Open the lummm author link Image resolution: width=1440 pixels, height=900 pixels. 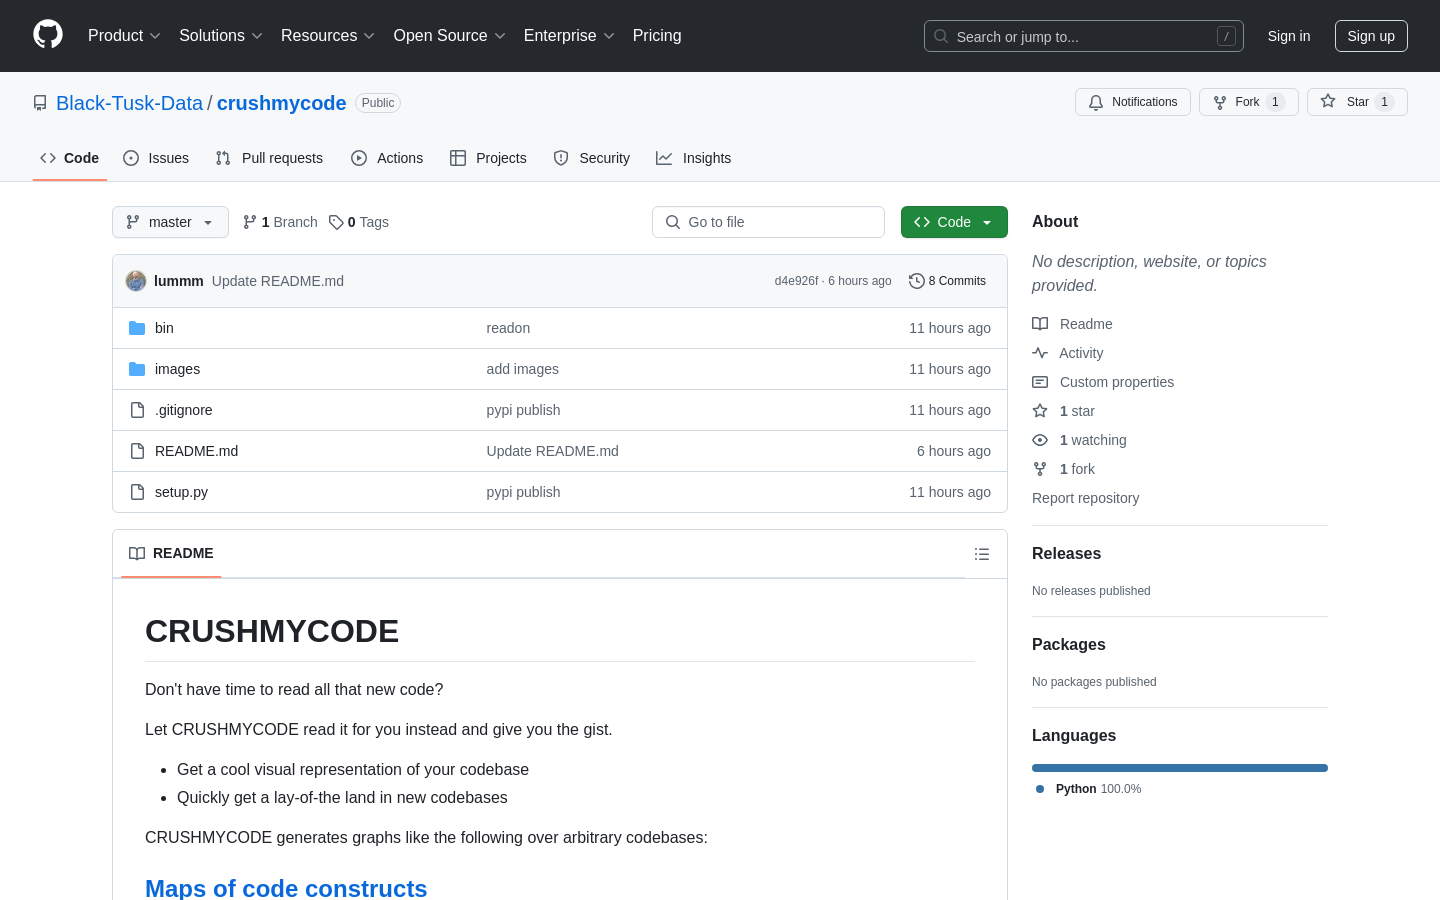179,281
